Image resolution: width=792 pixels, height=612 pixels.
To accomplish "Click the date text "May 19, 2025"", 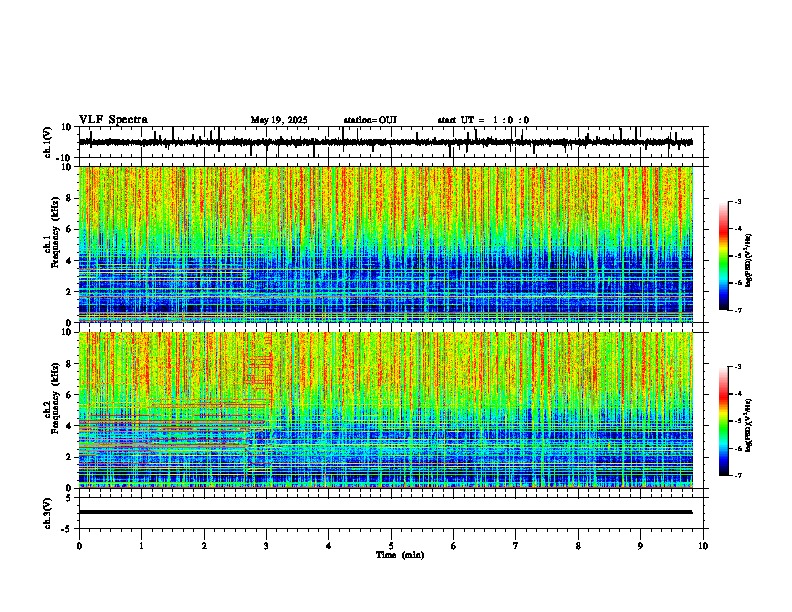I will (x=279, y=120).
